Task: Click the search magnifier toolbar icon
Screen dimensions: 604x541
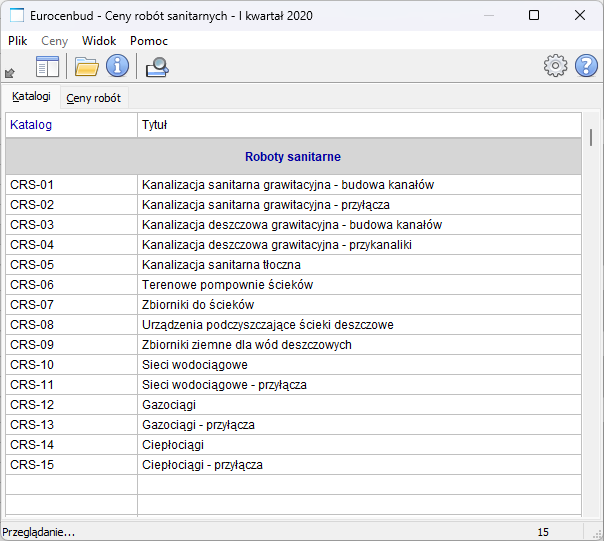Action: [157, 67]
